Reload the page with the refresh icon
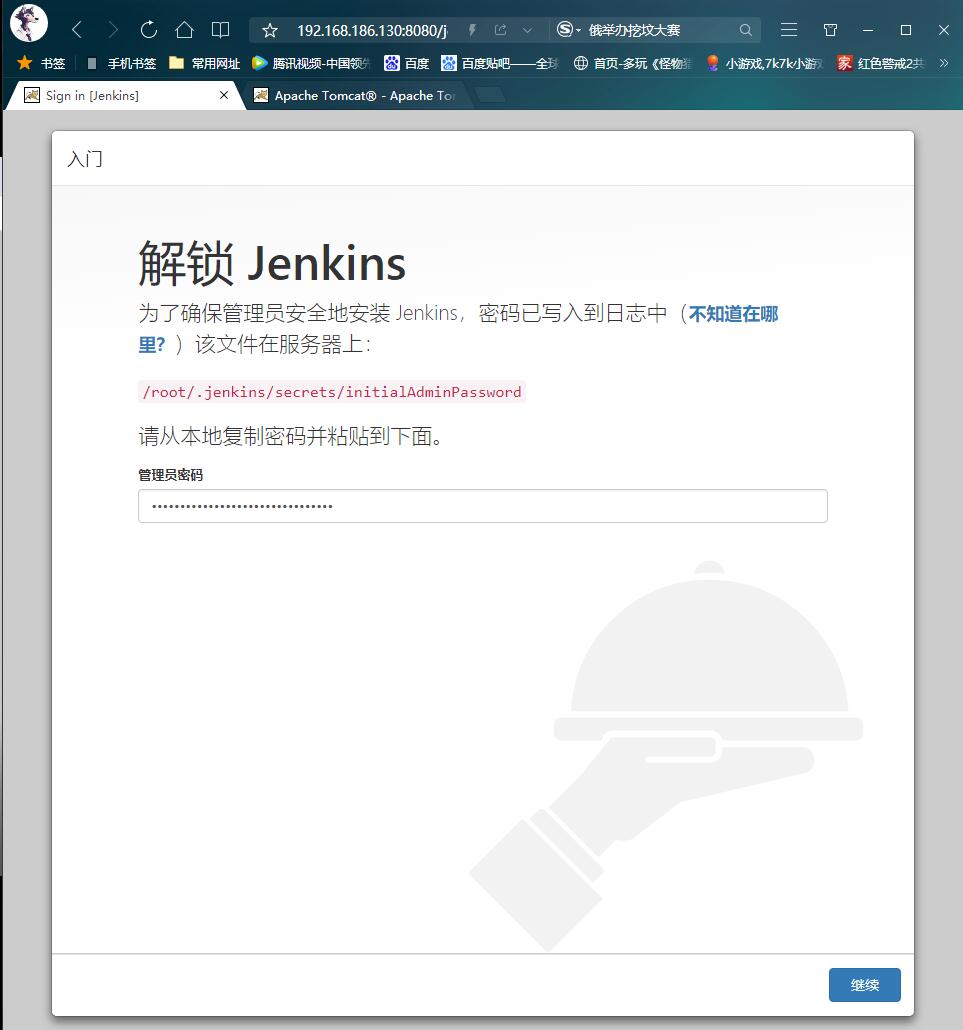This screenshot has height=1030, width=963. click(x=149, y=30)
